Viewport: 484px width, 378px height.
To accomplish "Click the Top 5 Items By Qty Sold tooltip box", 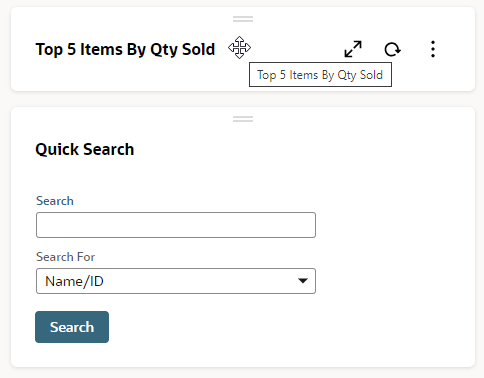I will [x=320, y=75].
